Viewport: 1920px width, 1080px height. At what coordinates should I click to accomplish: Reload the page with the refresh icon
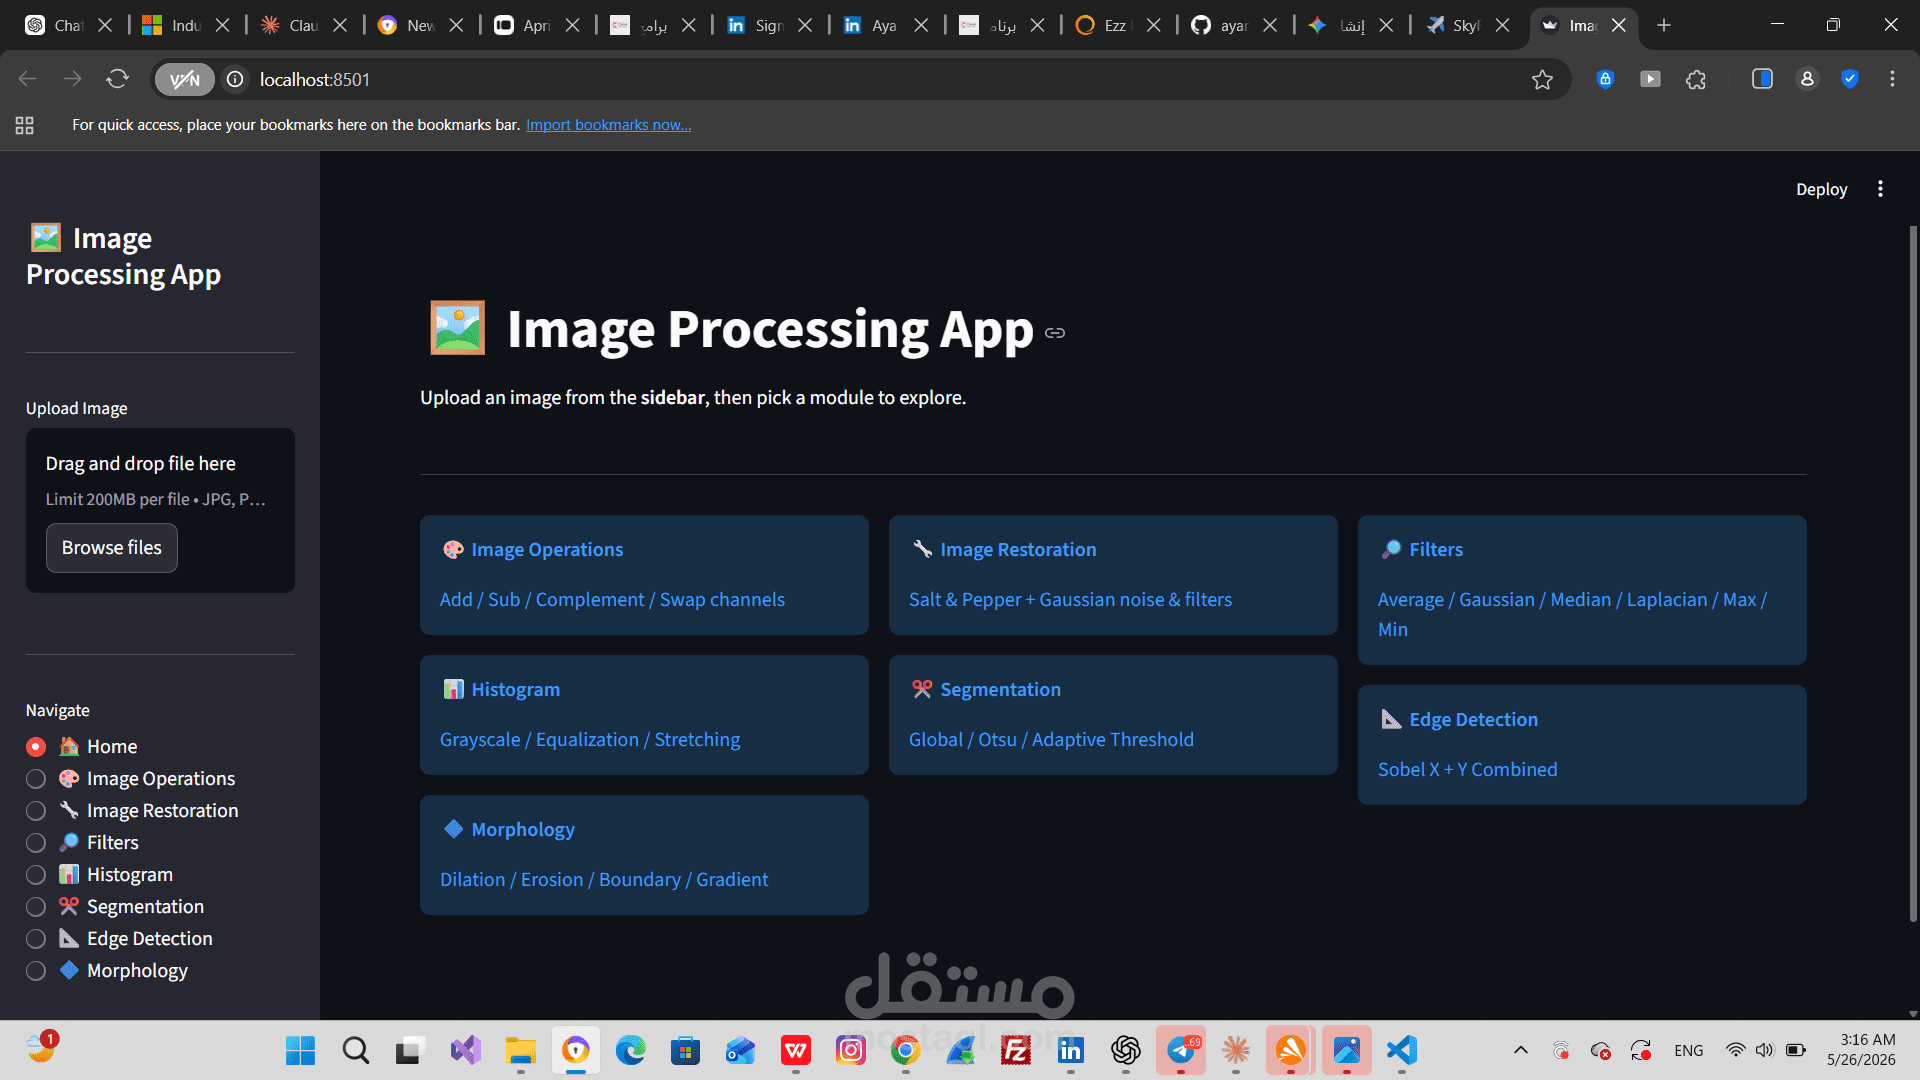point(117,79)
